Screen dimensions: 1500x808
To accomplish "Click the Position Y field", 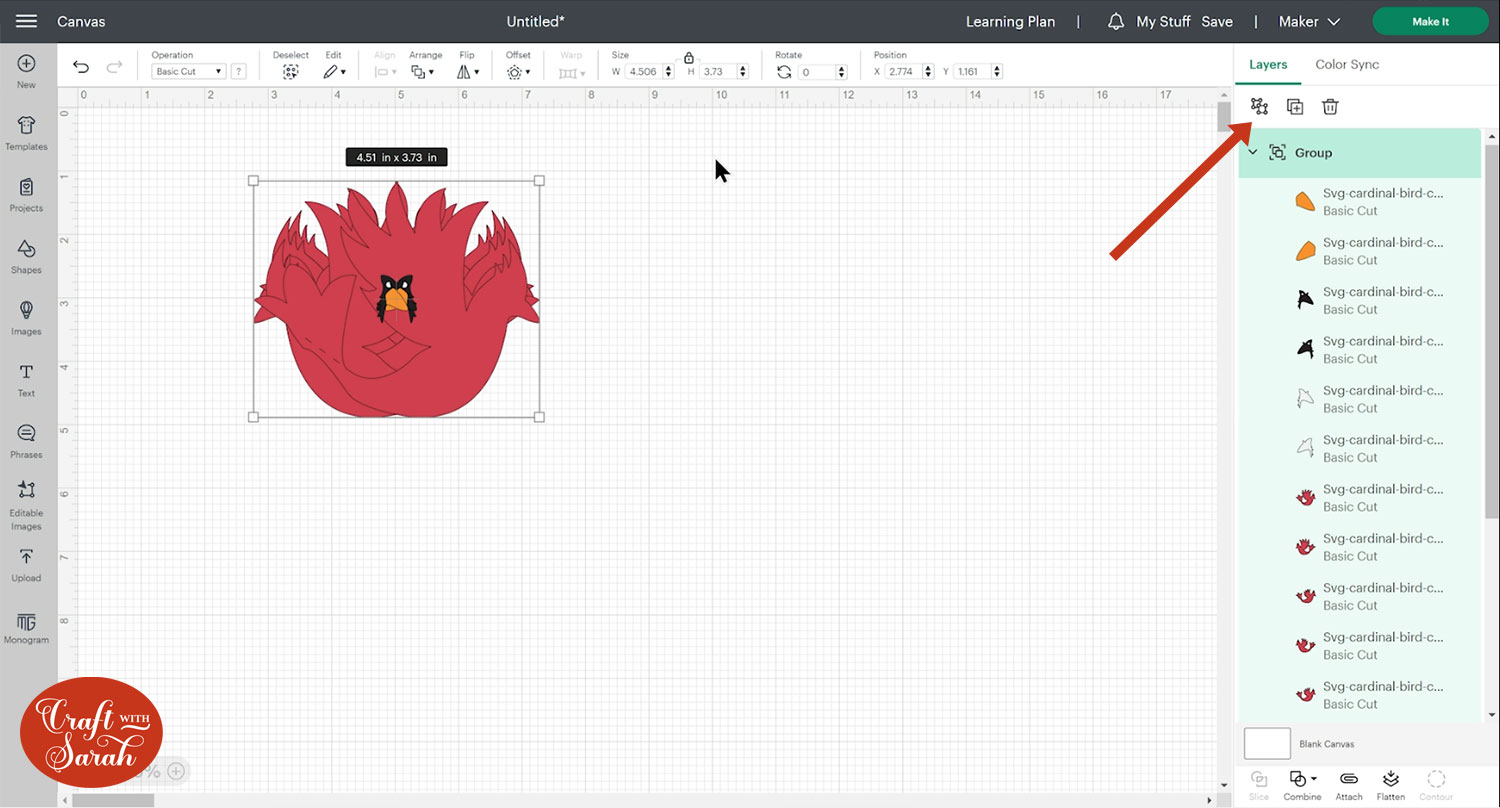I will coord(971,72).
